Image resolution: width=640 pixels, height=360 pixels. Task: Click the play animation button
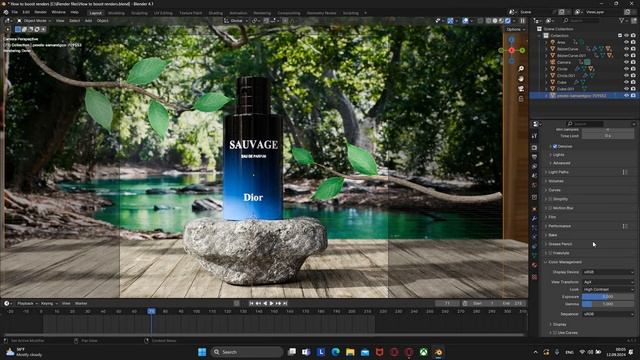coord(271,303)
